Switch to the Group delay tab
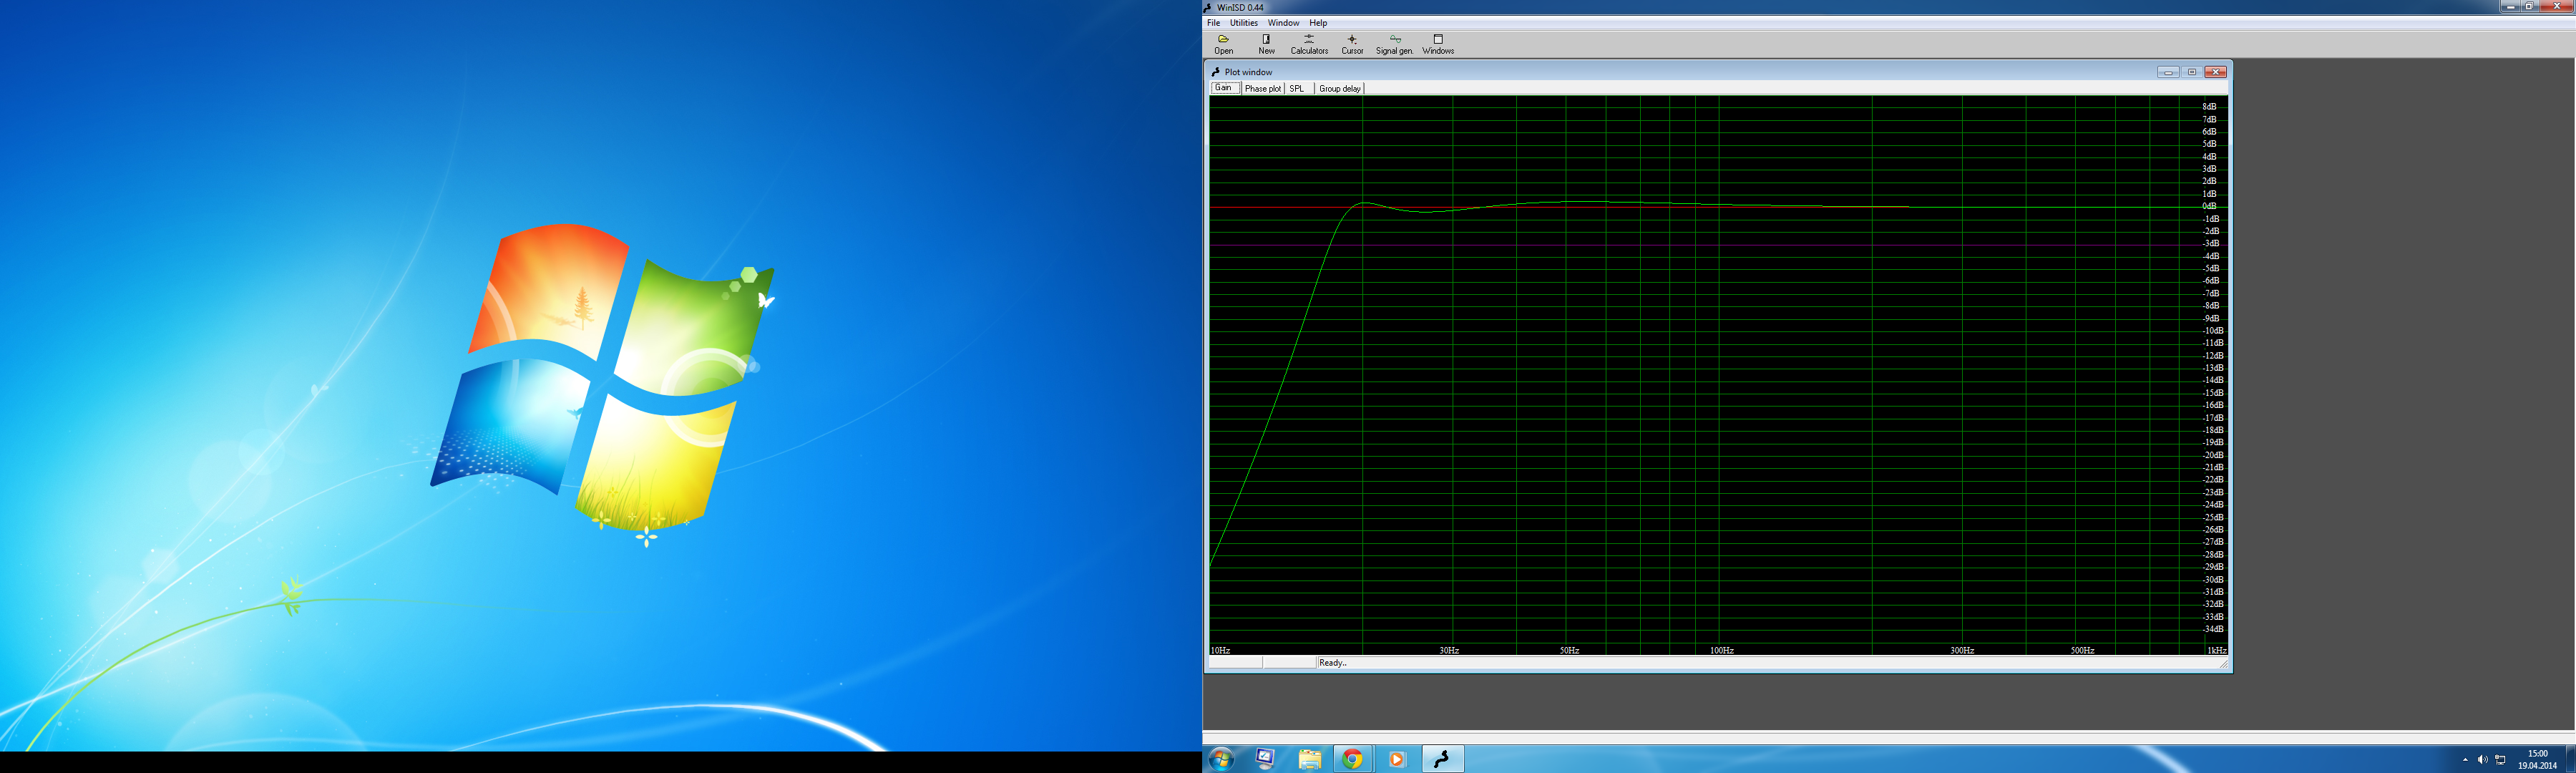 [1339, 89]
